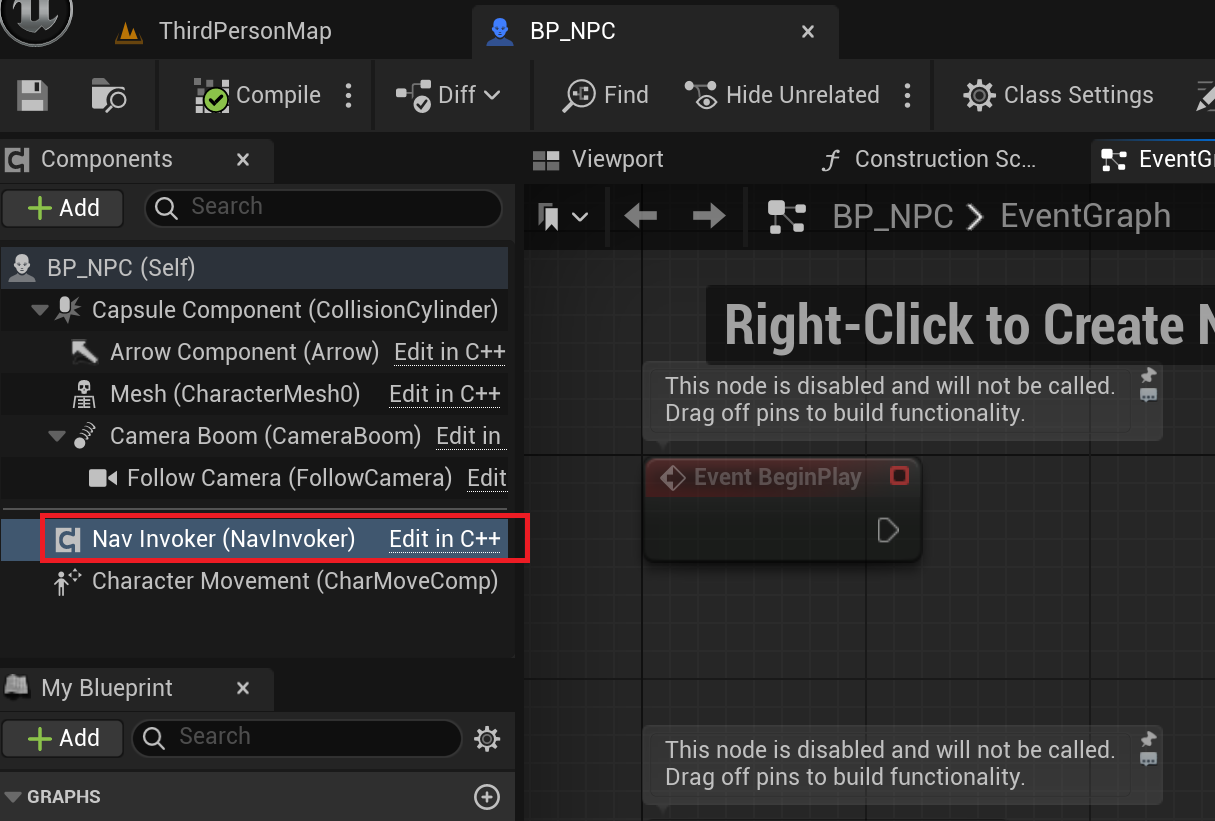The height and width of the screenshot is (821, 1215).
Task: Collapse the GRAPHS section
Action: (x=13, y=797)
